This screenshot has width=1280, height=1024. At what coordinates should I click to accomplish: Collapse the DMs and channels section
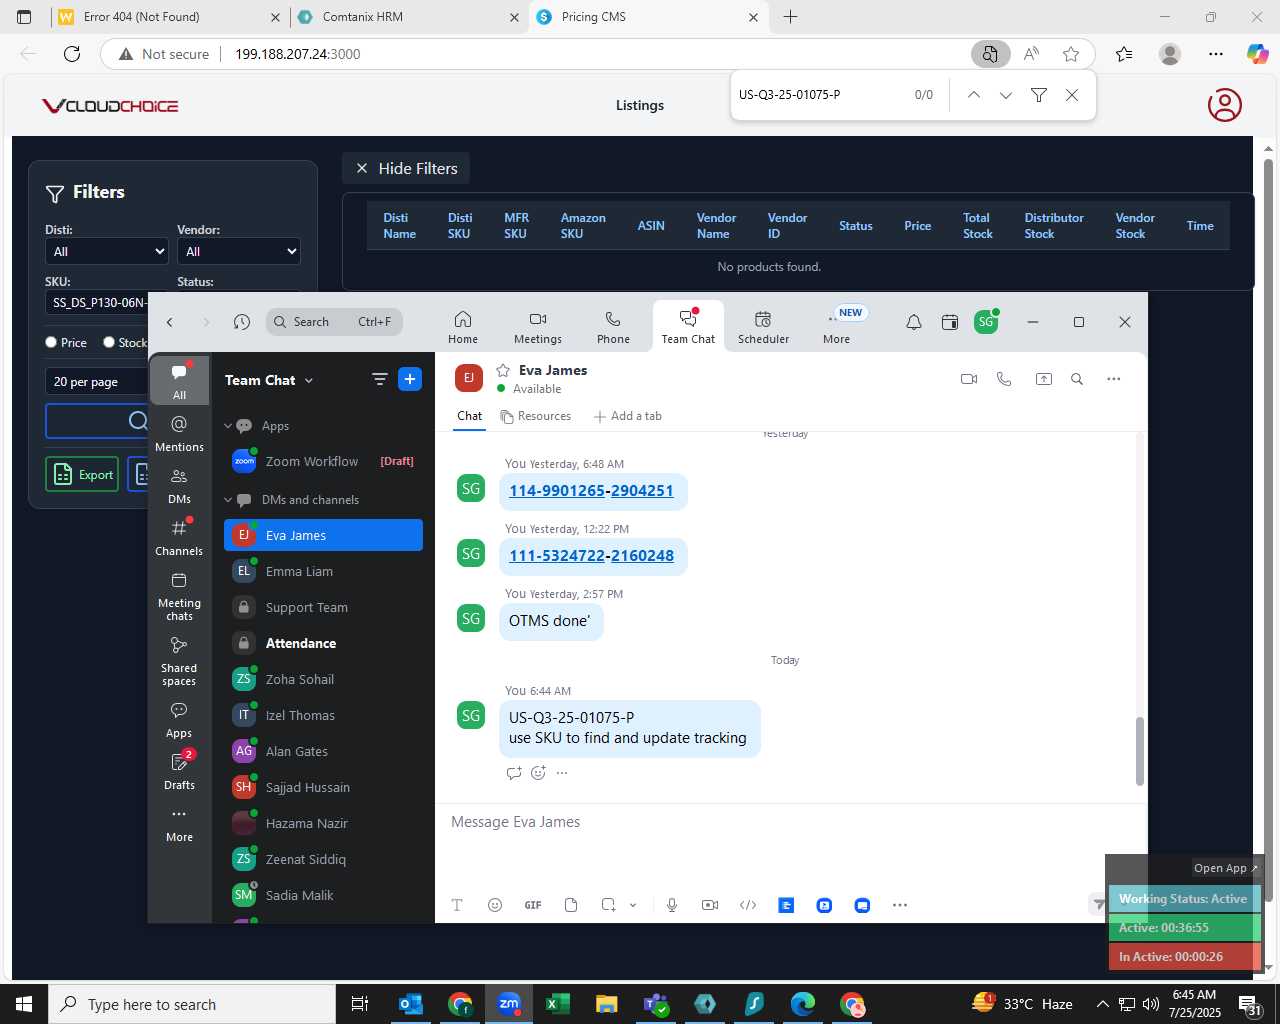click(x=228, y=500)
